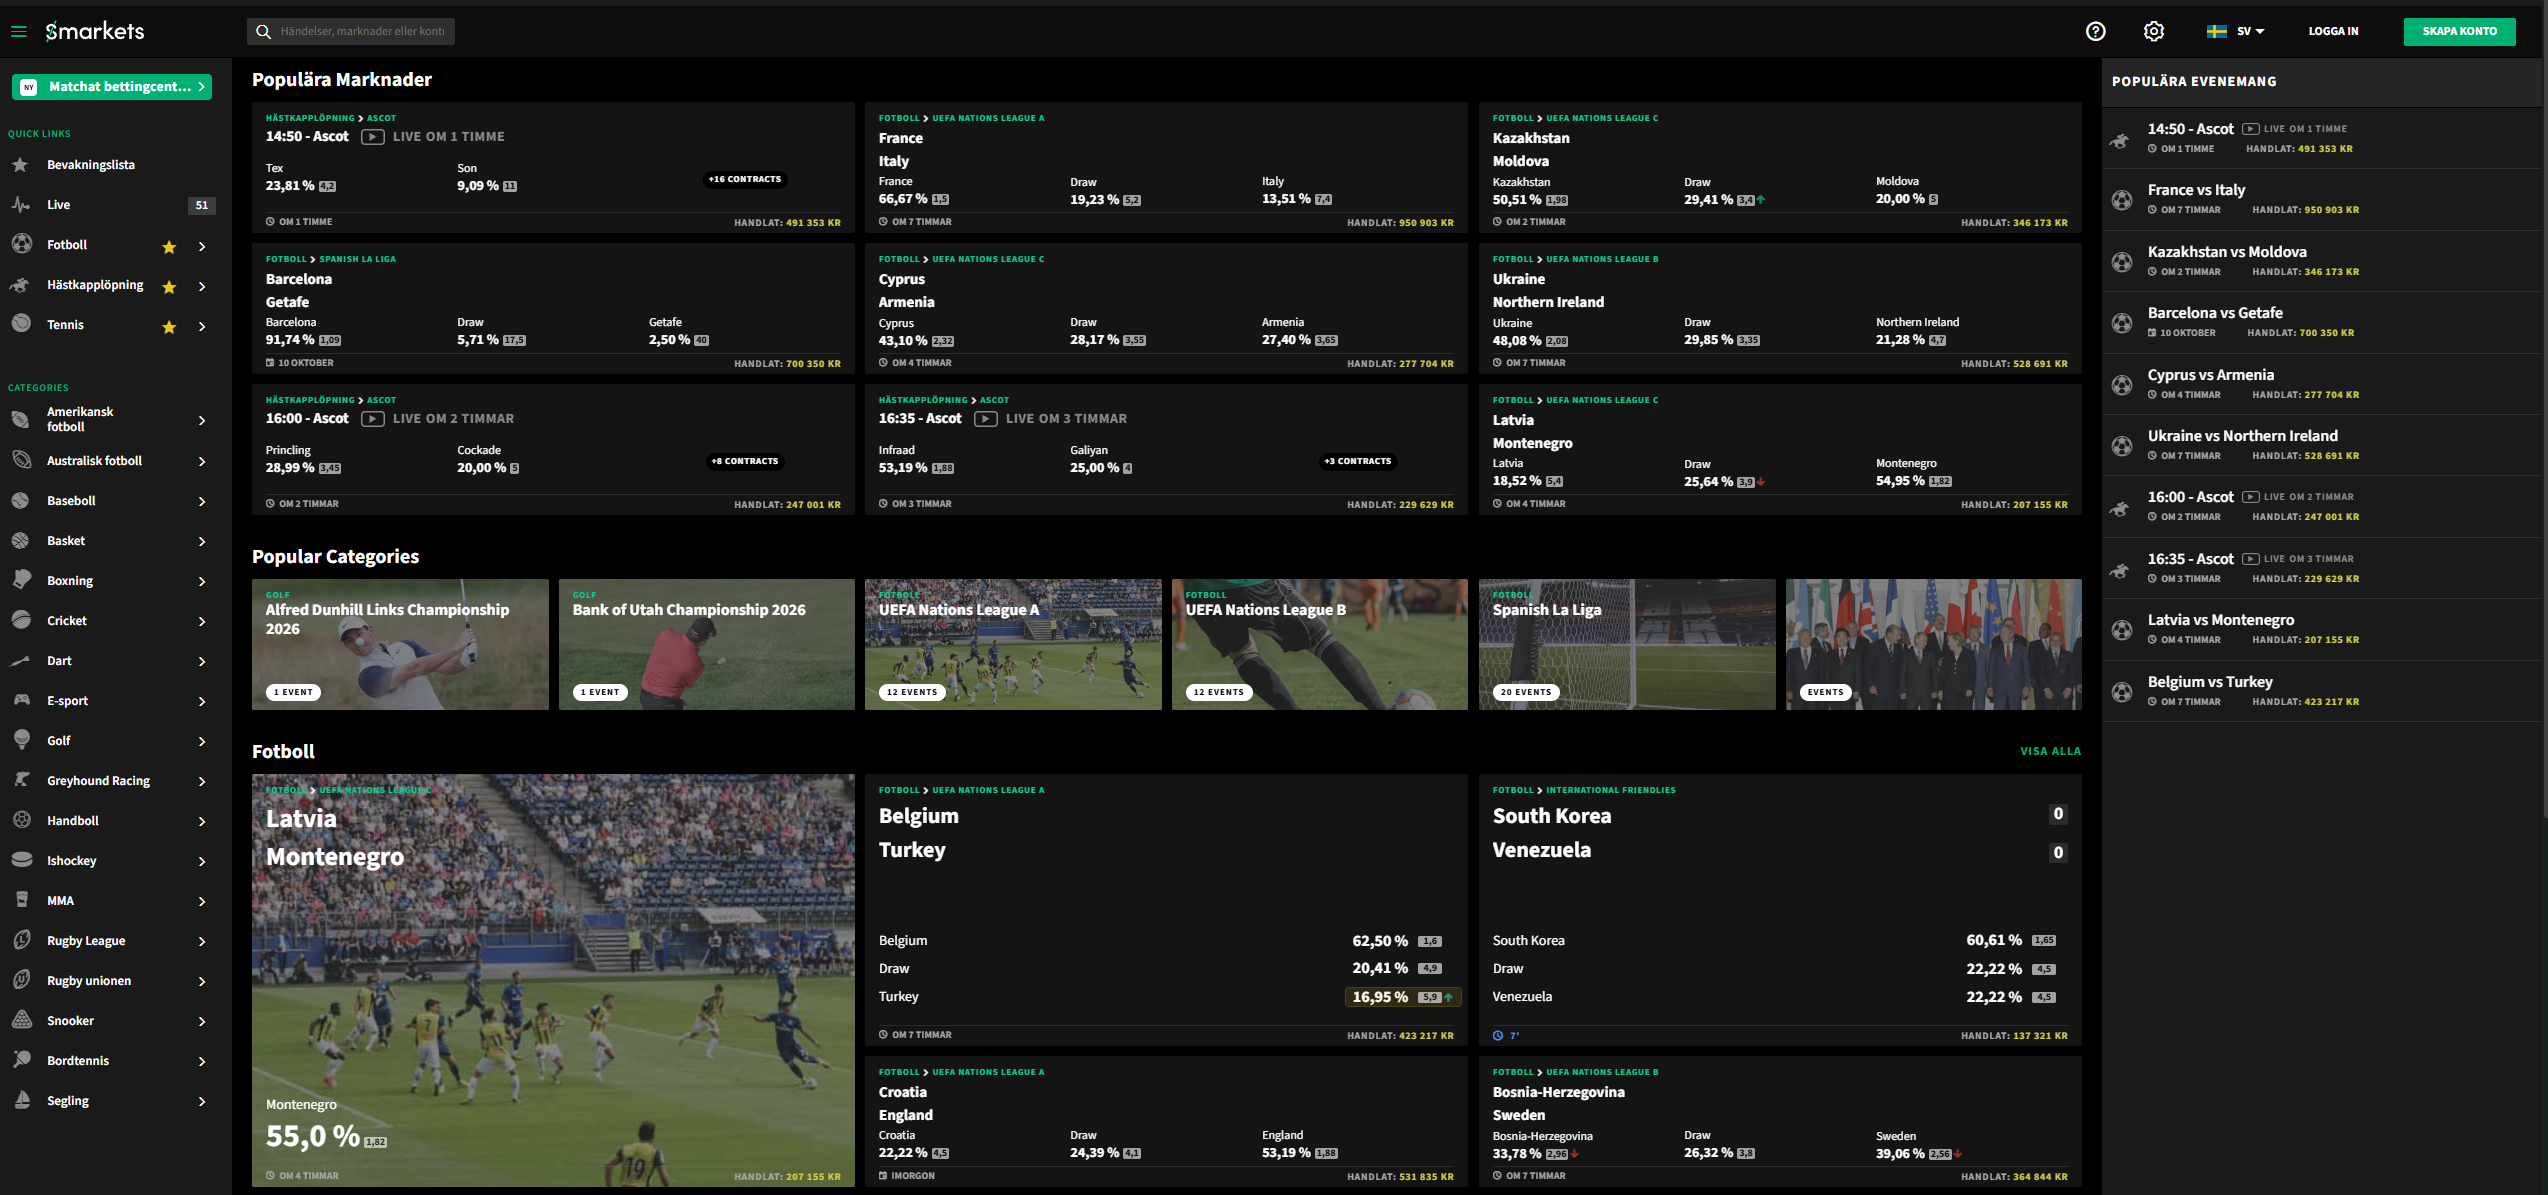Expand the Fotboll quick link chevron
Image resolution: width=2548 pixels, height=1195 pixels.
(202, 246)
